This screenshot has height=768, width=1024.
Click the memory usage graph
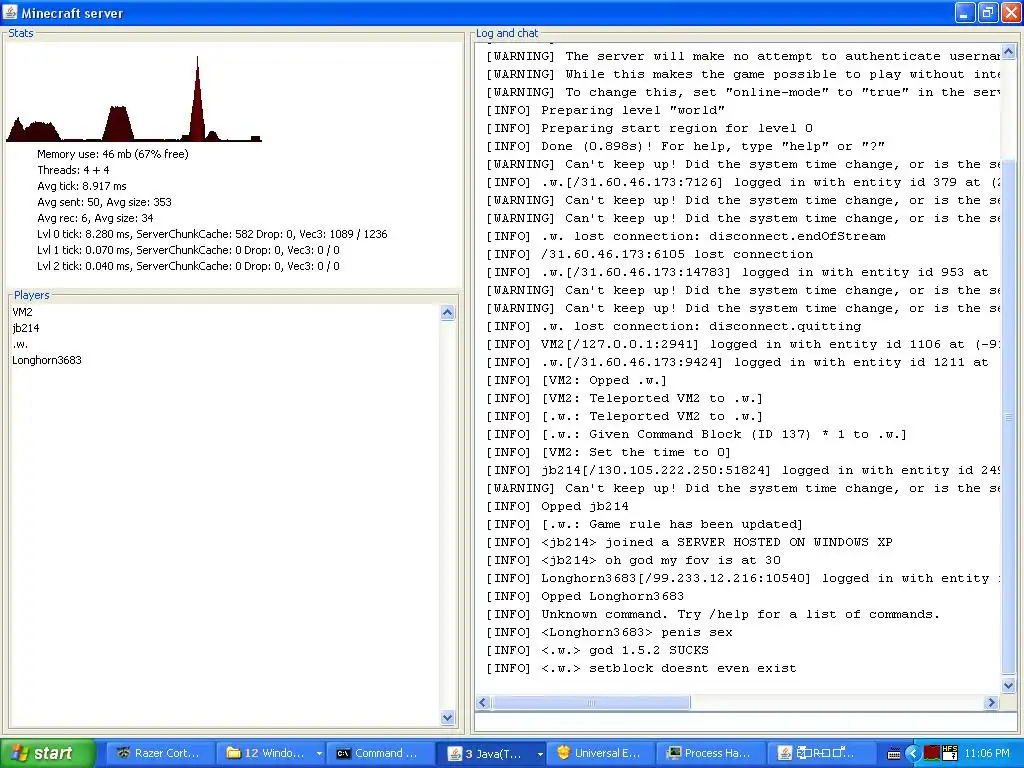134,98
